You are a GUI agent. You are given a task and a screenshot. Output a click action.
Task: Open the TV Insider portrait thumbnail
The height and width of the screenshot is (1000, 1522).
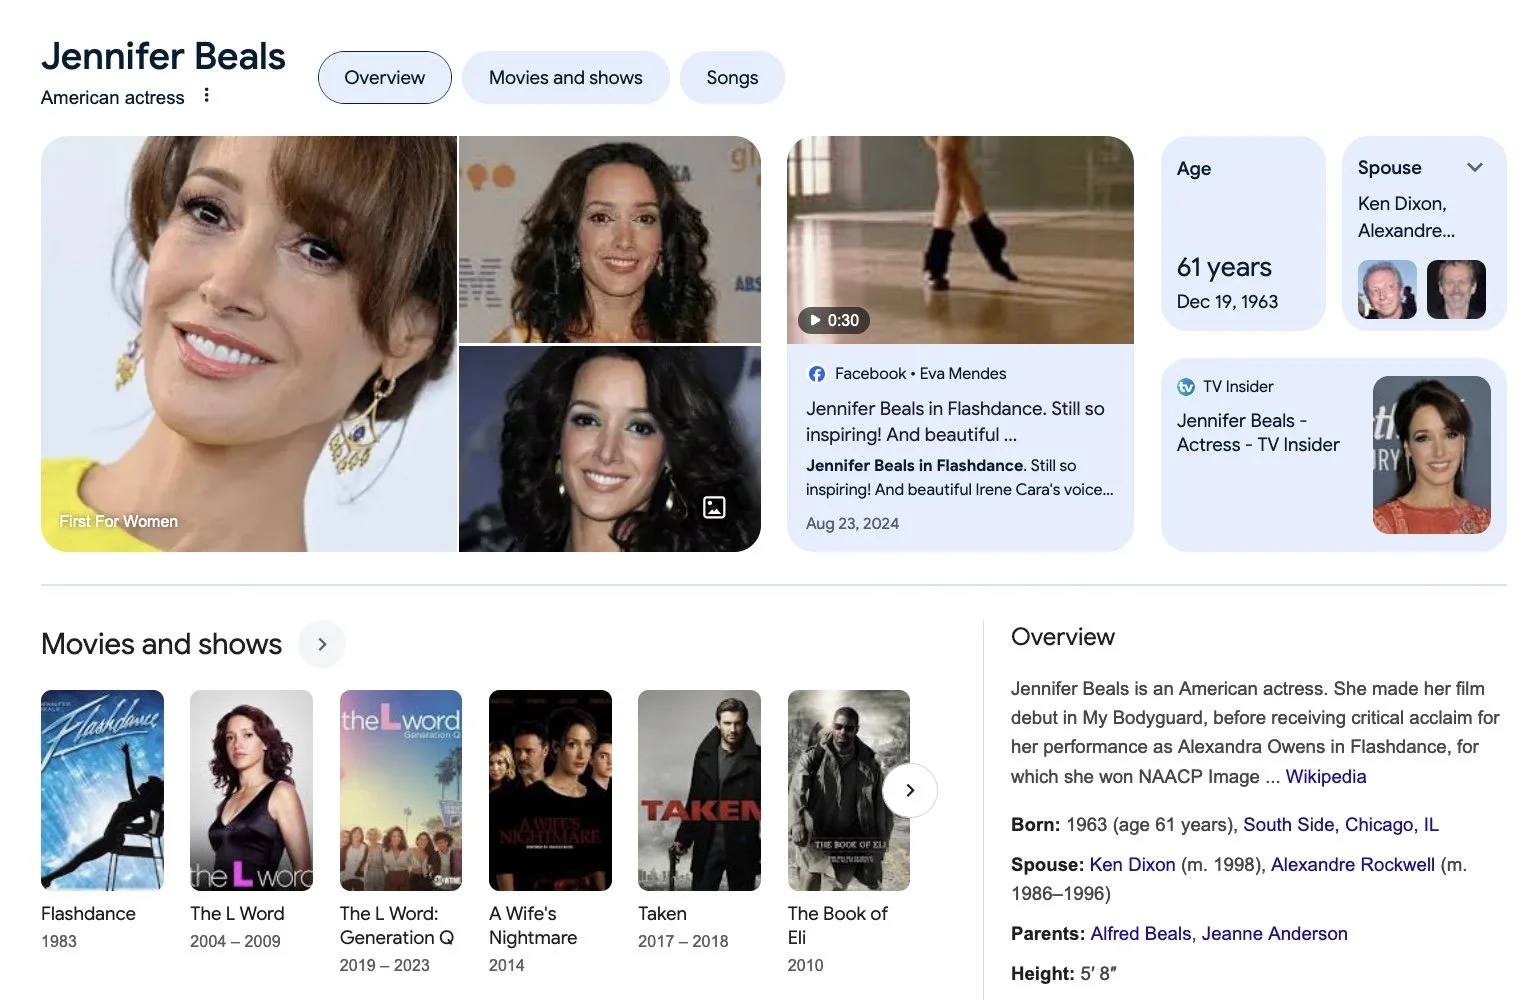click(1432, 455)
